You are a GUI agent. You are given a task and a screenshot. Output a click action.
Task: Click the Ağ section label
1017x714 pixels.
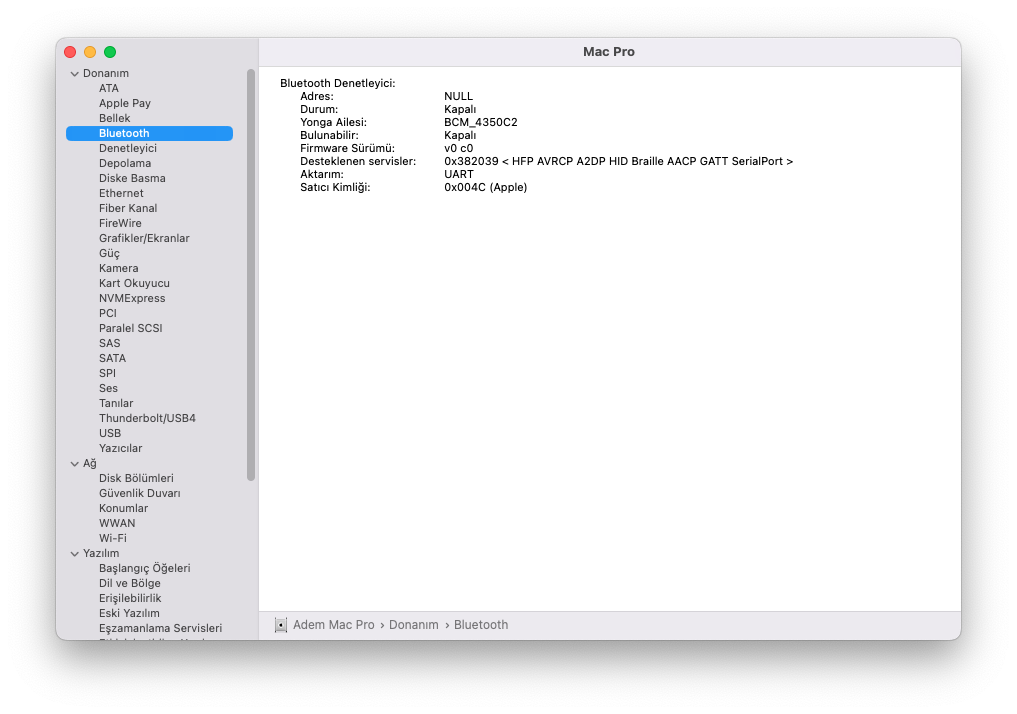[90, 464]
